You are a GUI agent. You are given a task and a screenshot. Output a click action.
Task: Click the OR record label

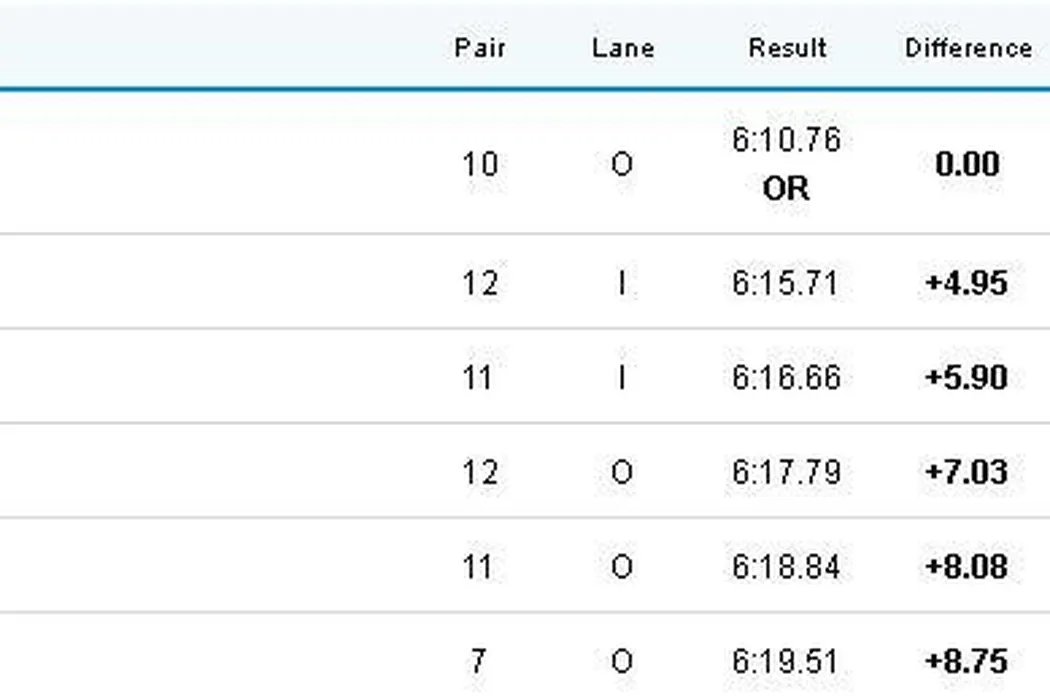(786, 188)
